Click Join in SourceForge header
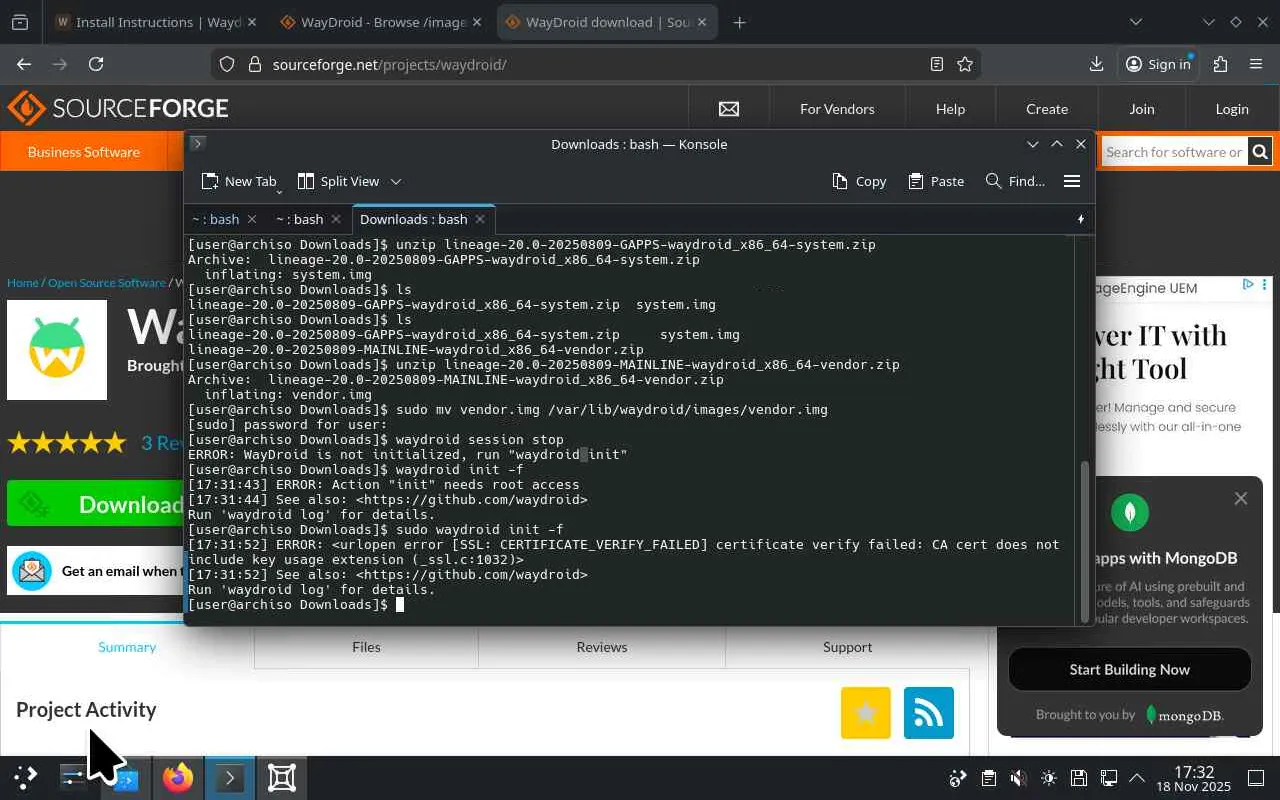Screen dimensions: 1280x800 coord(1142,109)
